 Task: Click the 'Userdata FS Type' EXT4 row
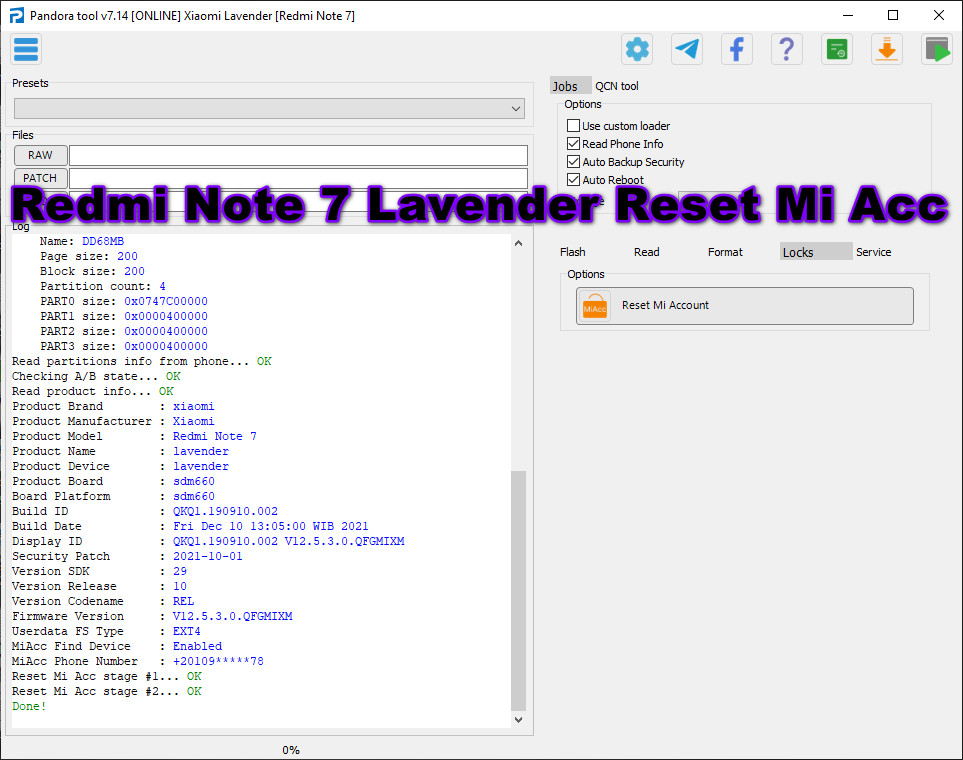106,631
